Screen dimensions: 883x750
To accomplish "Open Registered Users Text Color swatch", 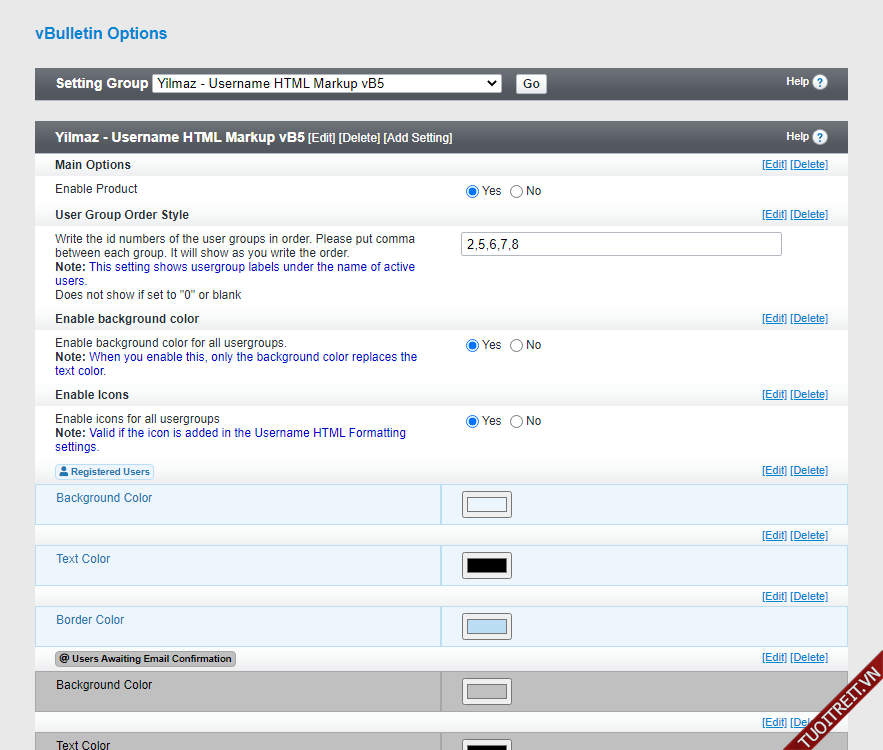I will (x=487, y=565).
